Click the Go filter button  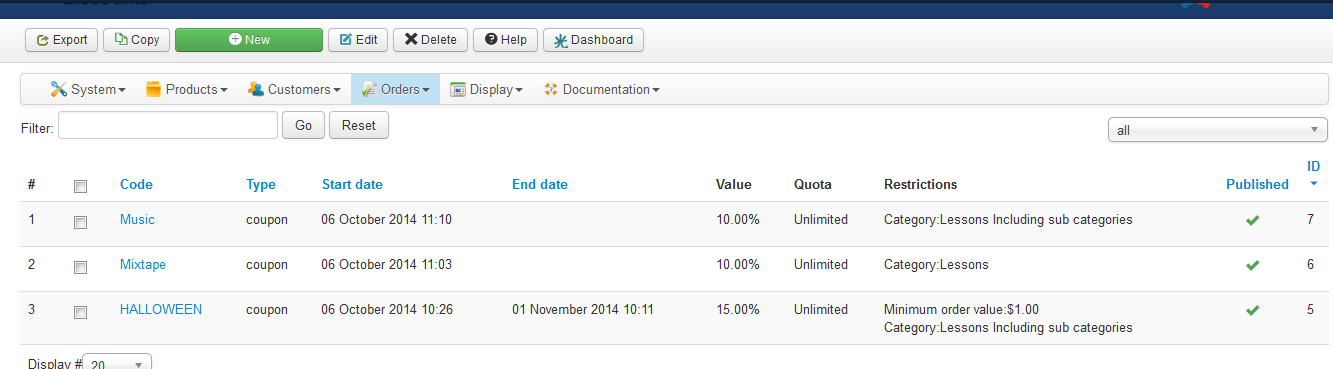point(303,125)
